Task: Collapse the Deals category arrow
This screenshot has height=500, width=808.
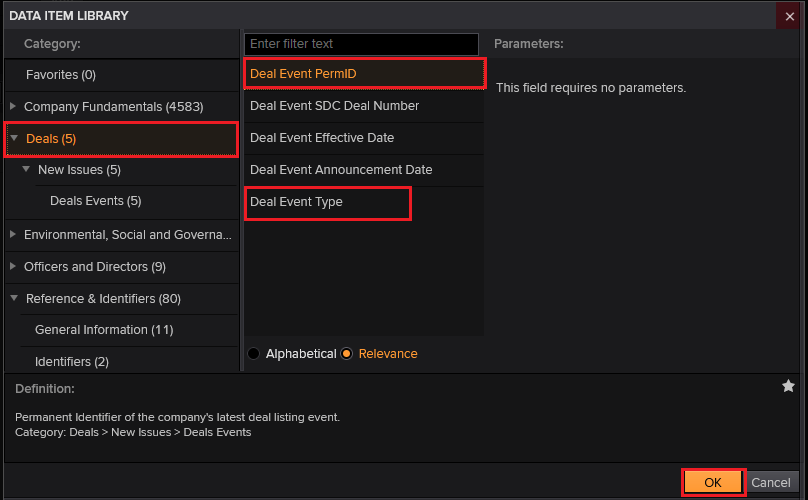Action: coord(14,138)
